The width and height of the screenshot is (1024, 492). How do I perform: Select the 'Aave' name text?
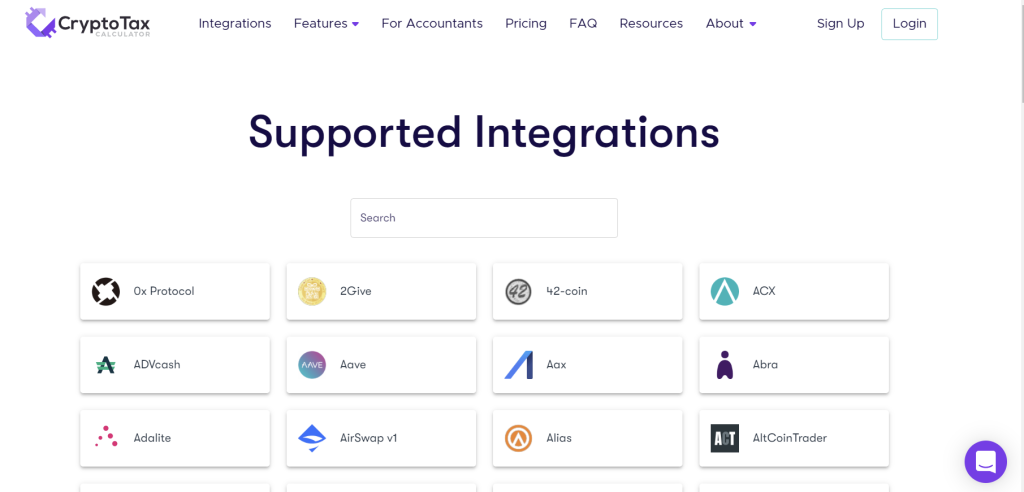point(353,365)
